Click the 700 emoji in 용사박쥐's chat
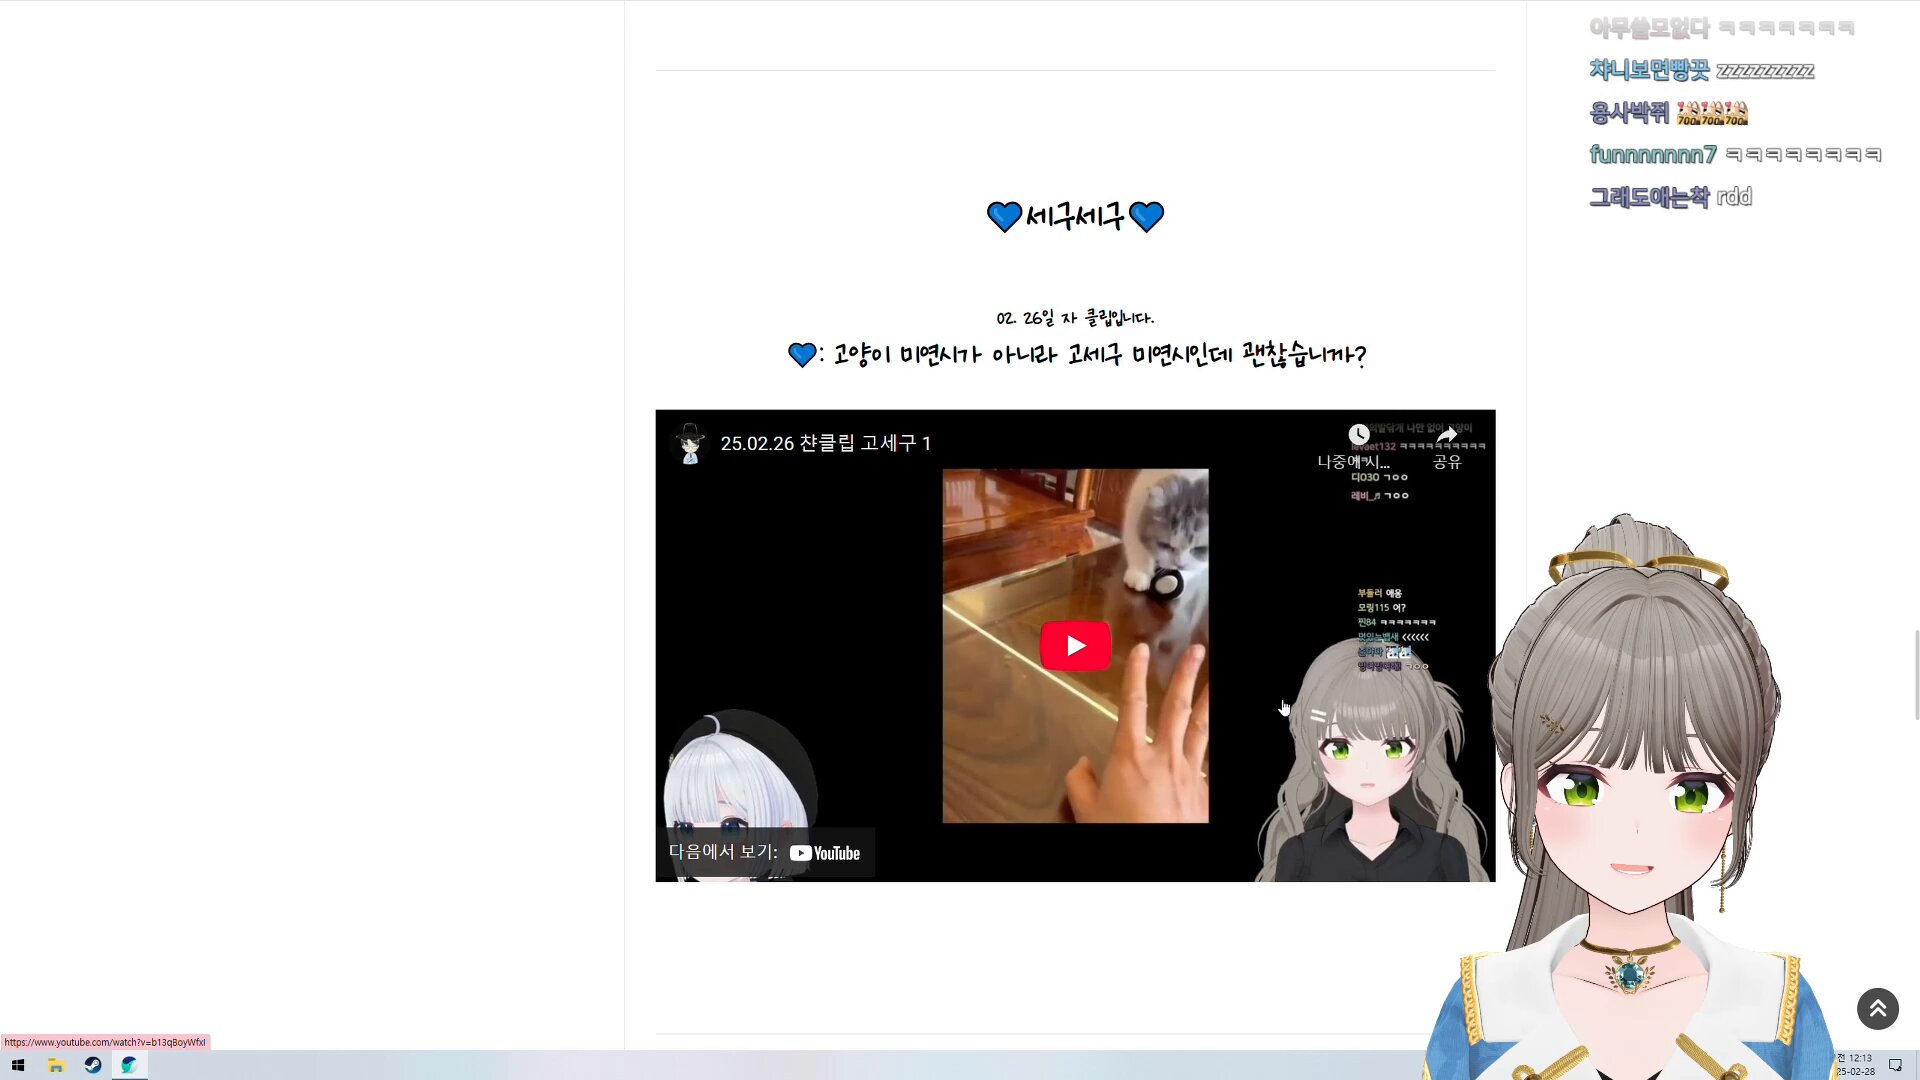This screenshot has height=1080, width=1920. [x=1712, y=113]
